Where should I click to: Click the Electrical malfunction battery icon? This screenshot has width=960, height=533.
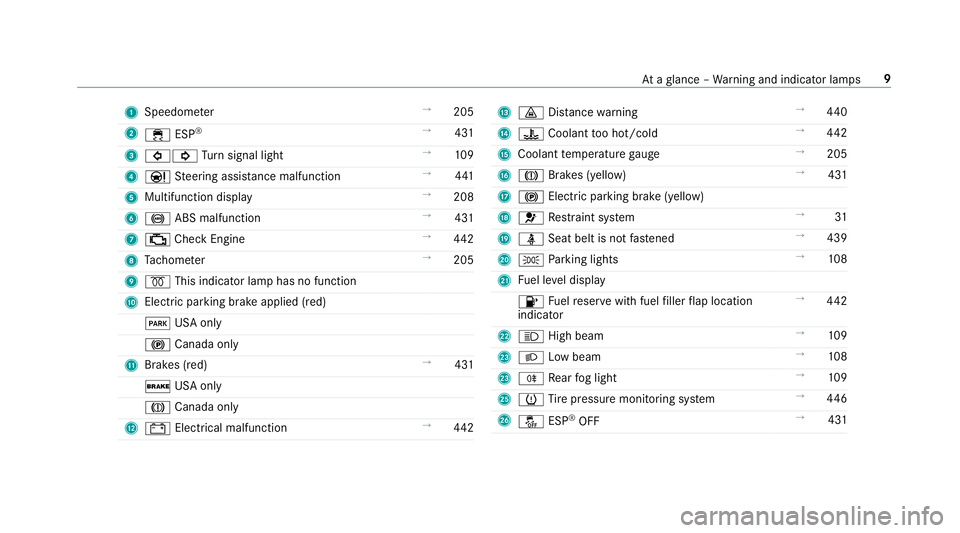click(x=157, y=428)
